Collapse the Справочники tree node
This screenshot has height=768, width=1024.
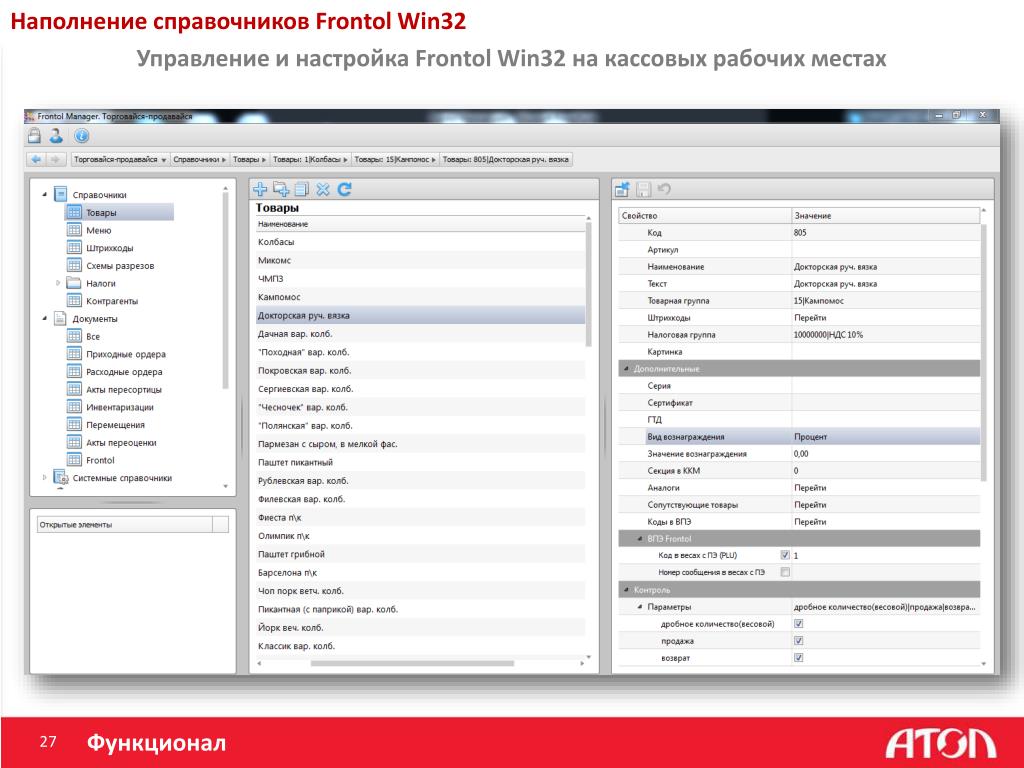point(44,195)
